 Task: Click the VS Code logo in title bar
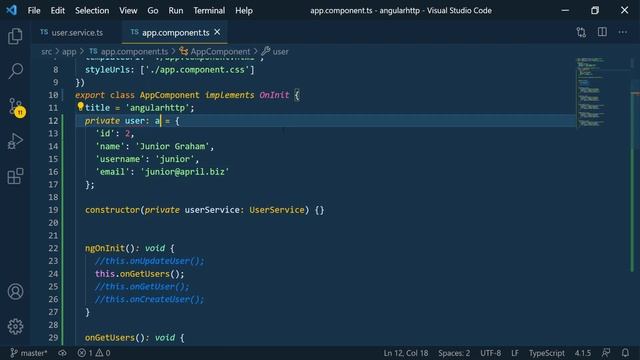click(11, 10)
